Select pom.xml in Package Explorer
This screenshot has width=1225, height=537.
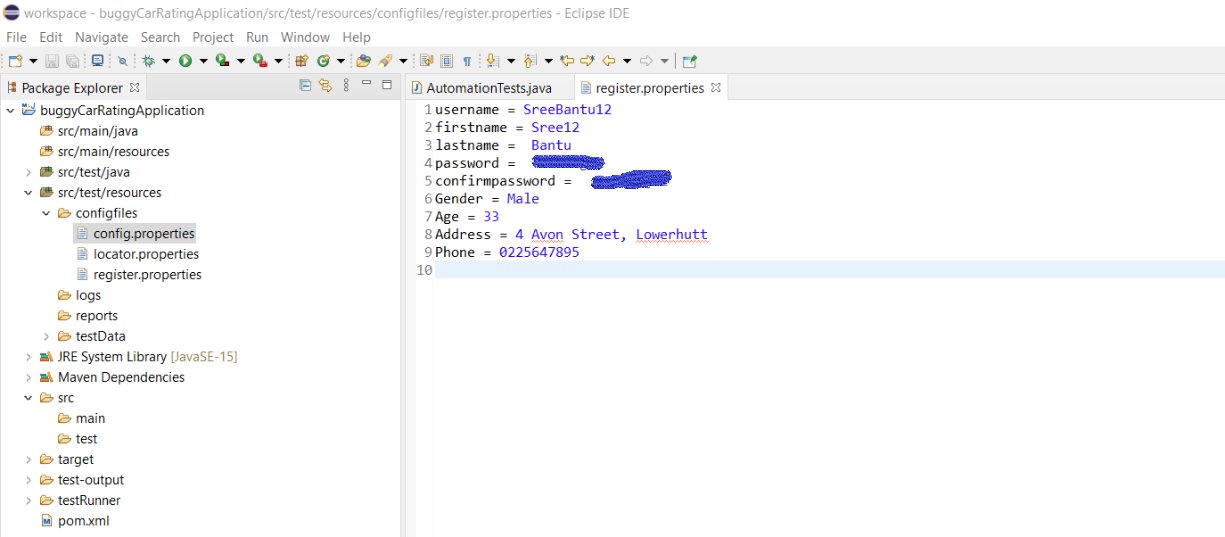click(x=84, y=521)
